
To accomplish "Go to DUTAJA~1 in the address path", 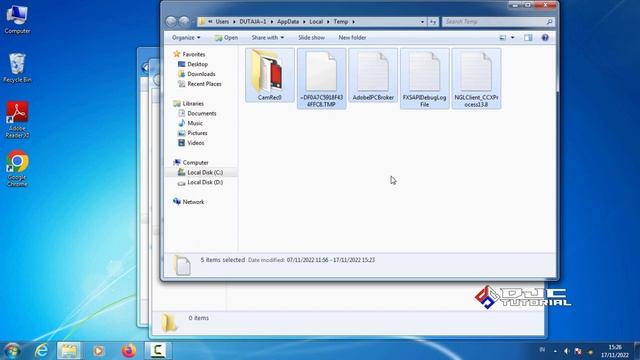I will (253, 22).
